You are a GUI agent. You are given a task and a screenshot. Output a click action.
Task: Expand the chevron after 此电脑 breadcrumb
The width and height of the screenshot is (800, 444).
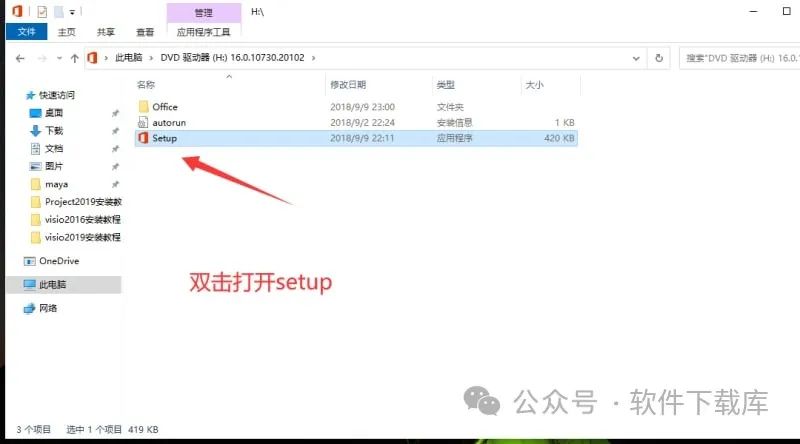tap(151, 58)
